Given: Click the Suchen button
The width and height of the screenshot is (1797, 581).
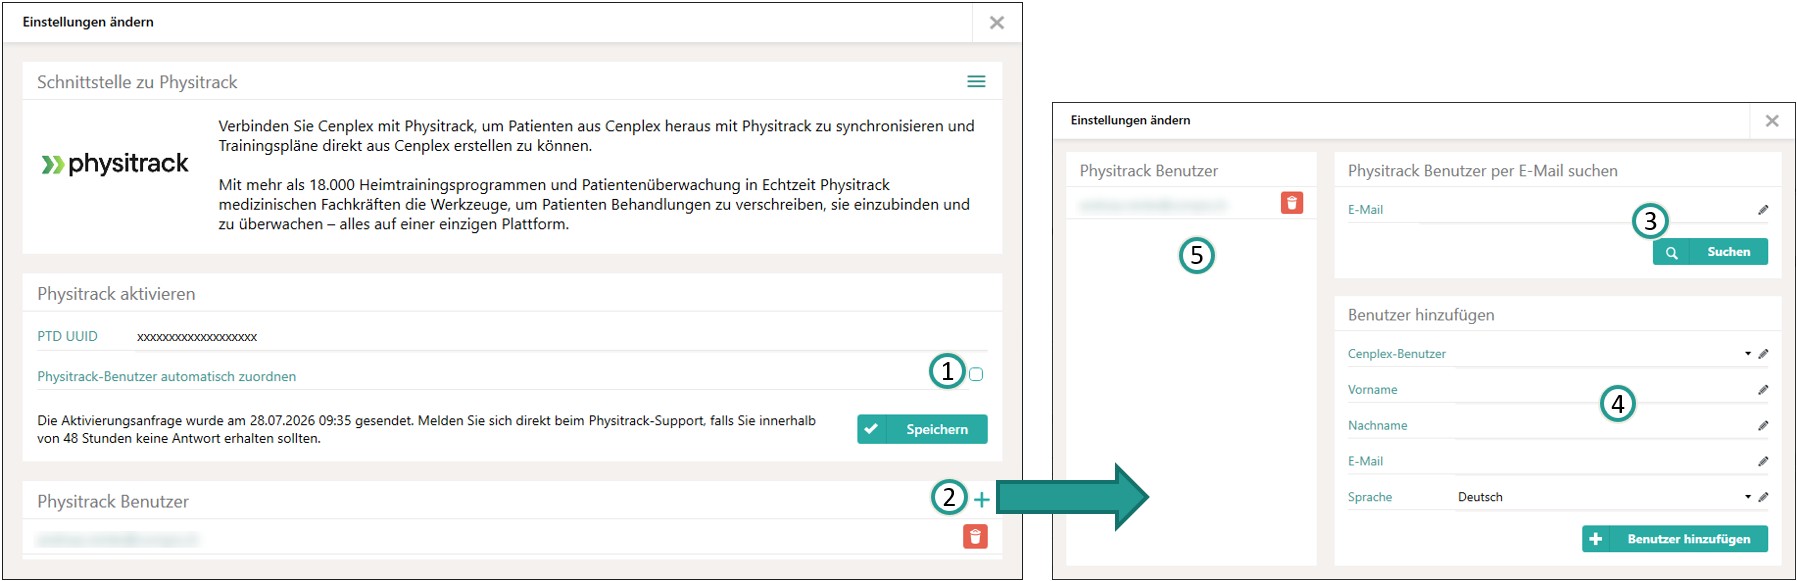Looking at the screenshot, I should click(x=1710, y=252).
